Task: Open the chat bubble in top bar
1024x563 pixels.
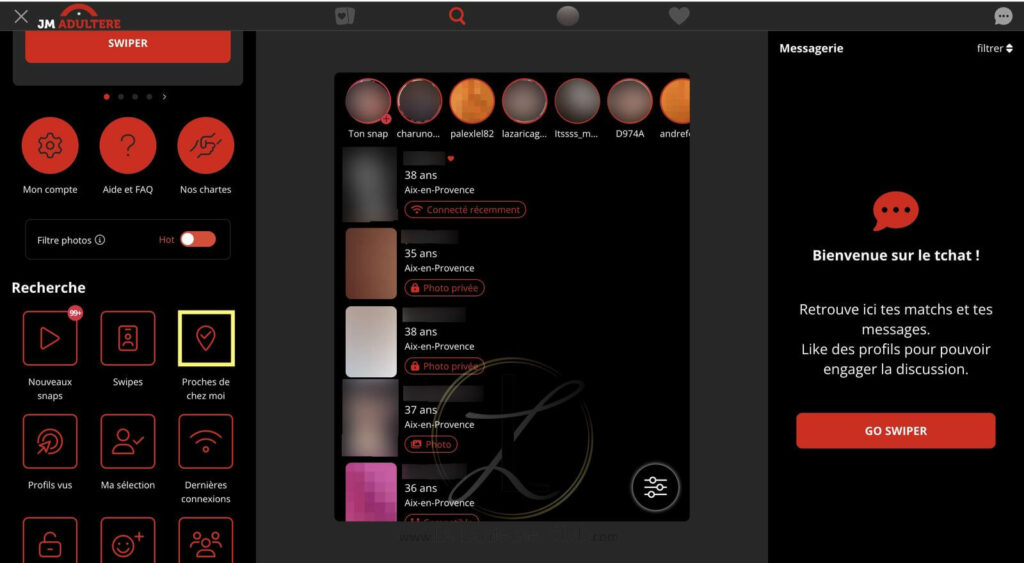Action: click(x=1003, y=16)
